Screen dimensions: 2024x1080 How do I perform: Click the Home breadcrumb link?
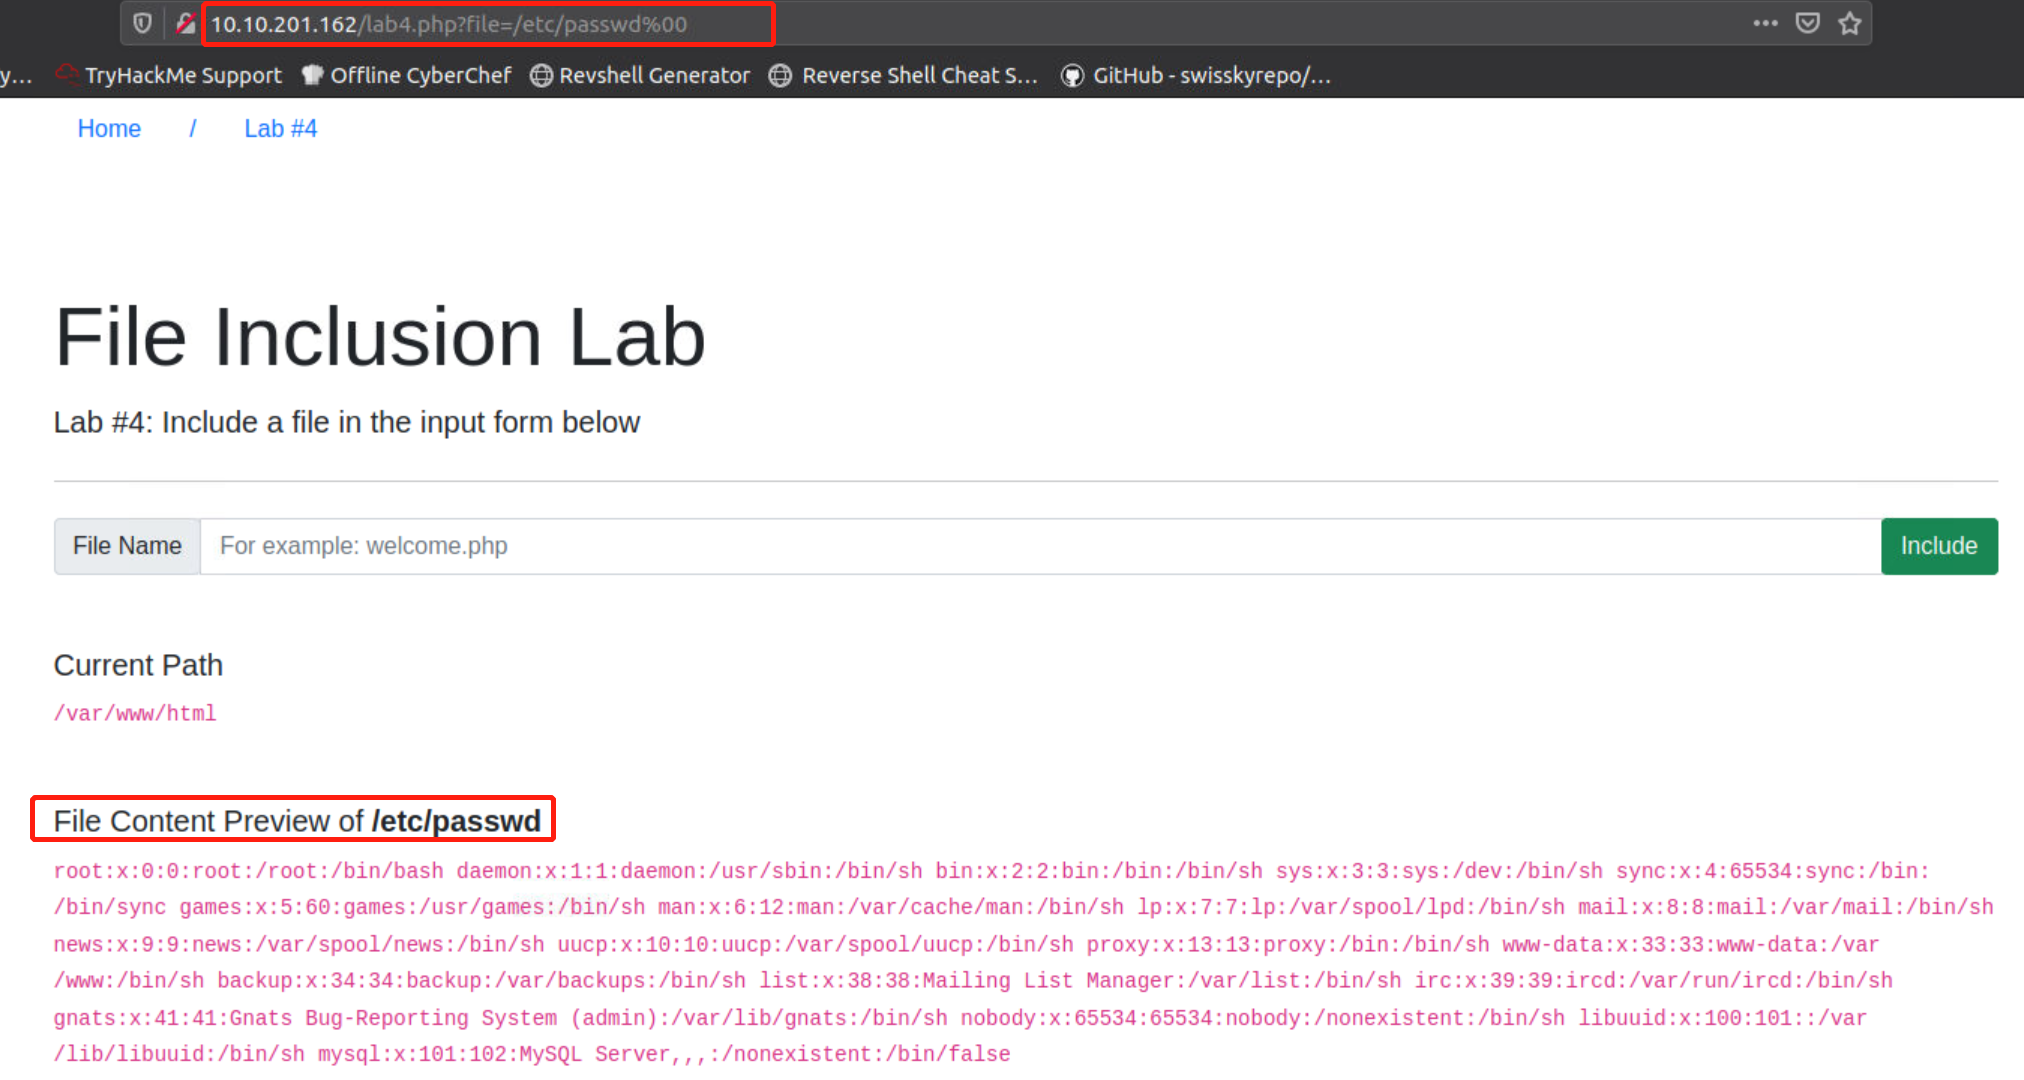[109, 128]
